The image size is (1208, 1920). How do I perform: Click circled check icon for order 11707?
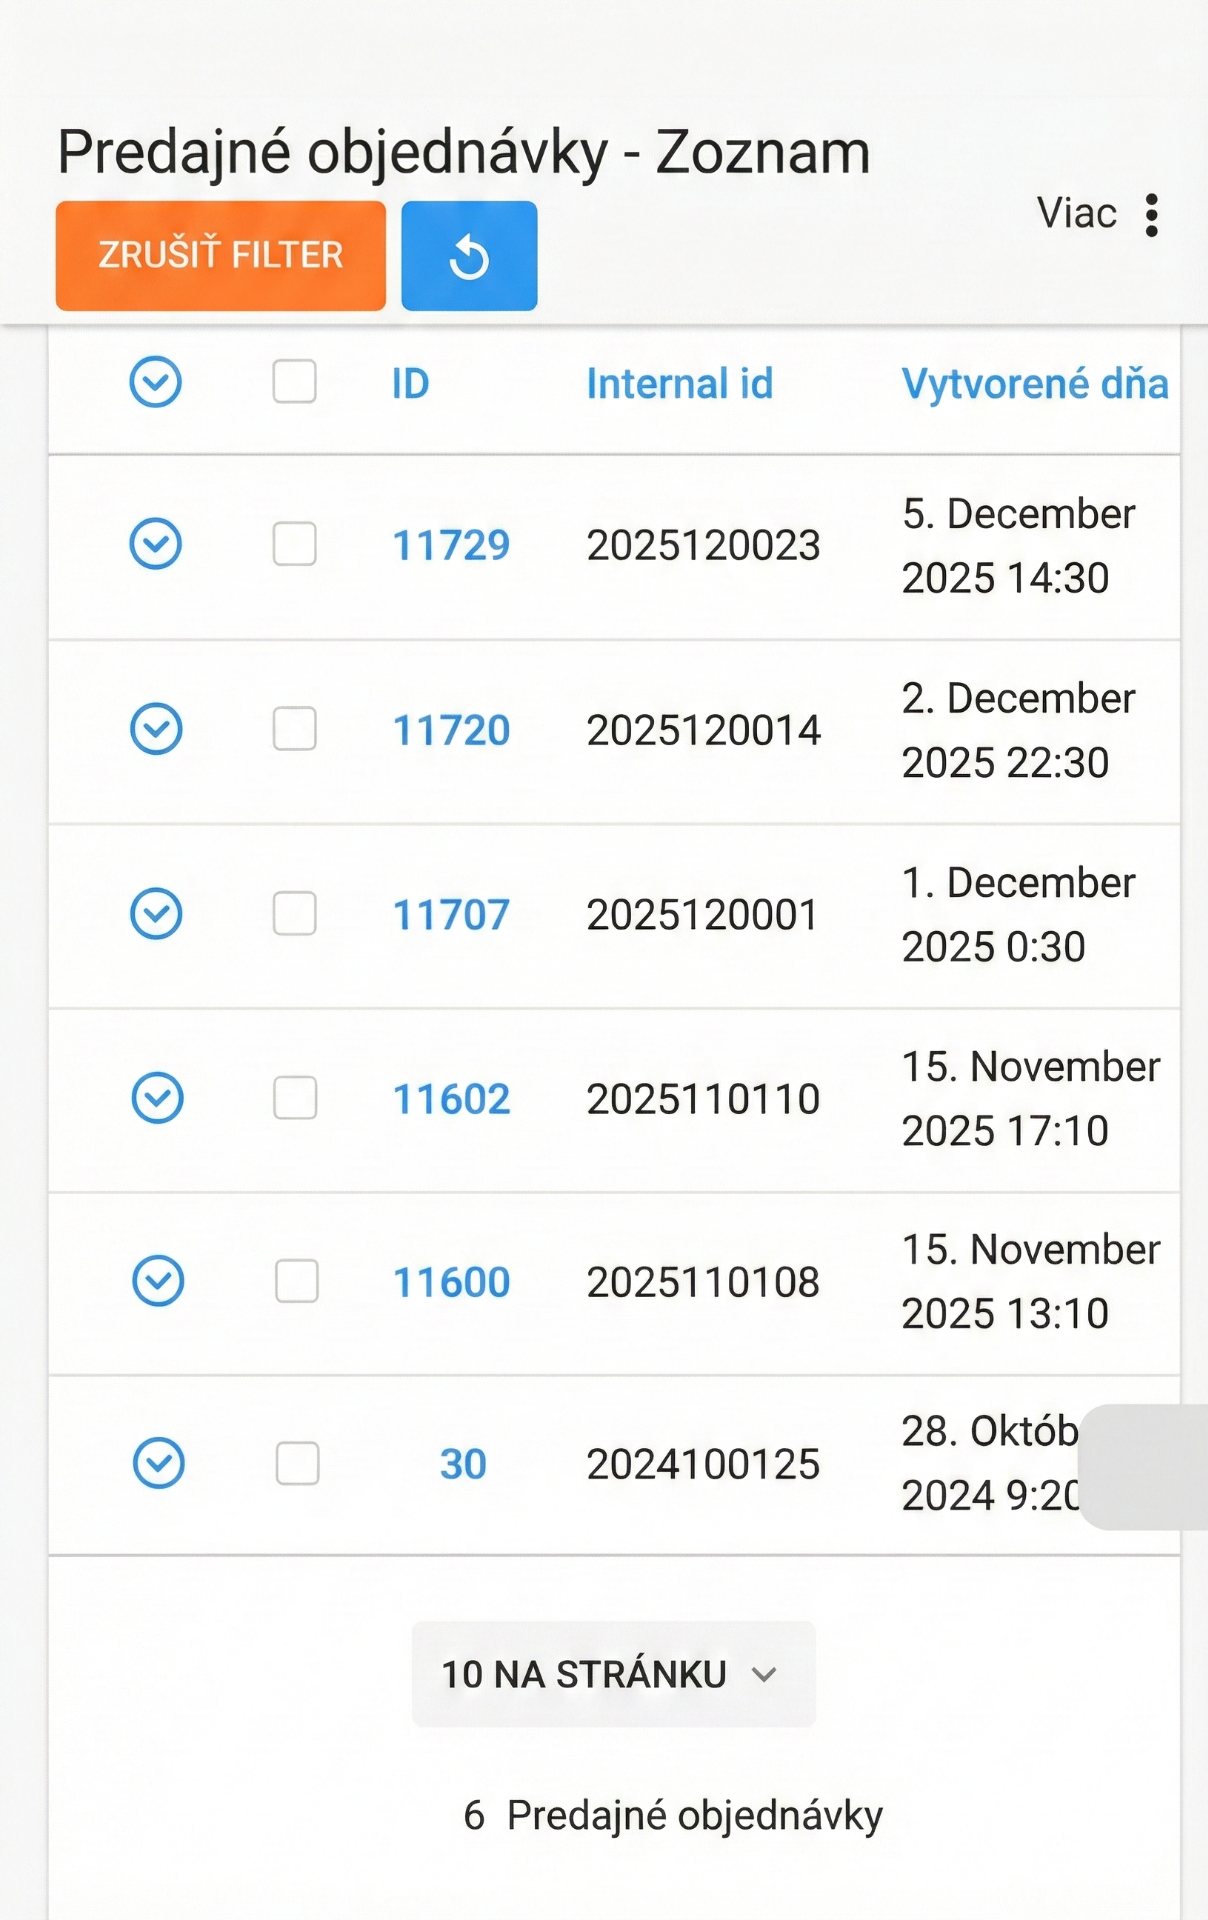click(156, 914)
